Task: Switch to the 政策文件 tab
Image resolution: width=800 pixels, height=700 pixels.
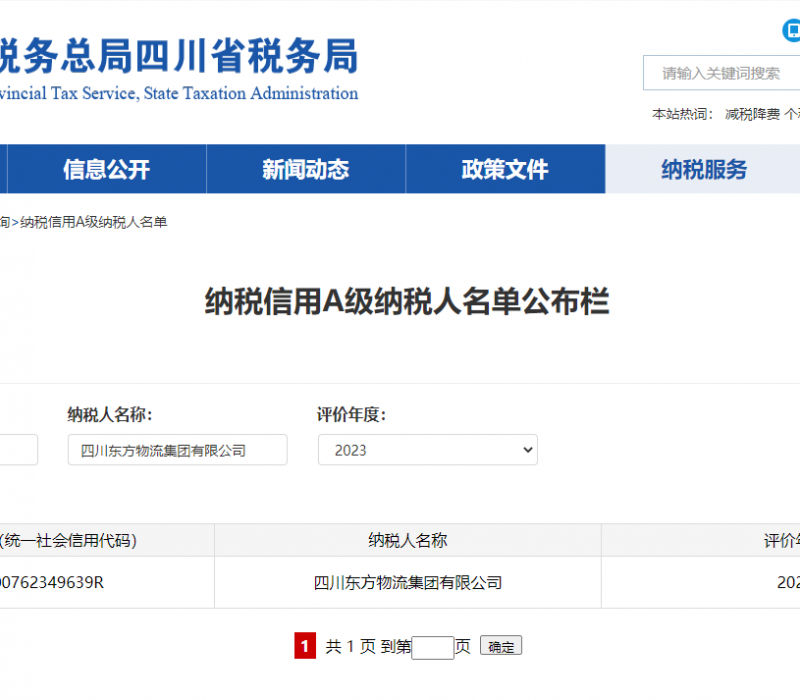Action: [505, 169]
